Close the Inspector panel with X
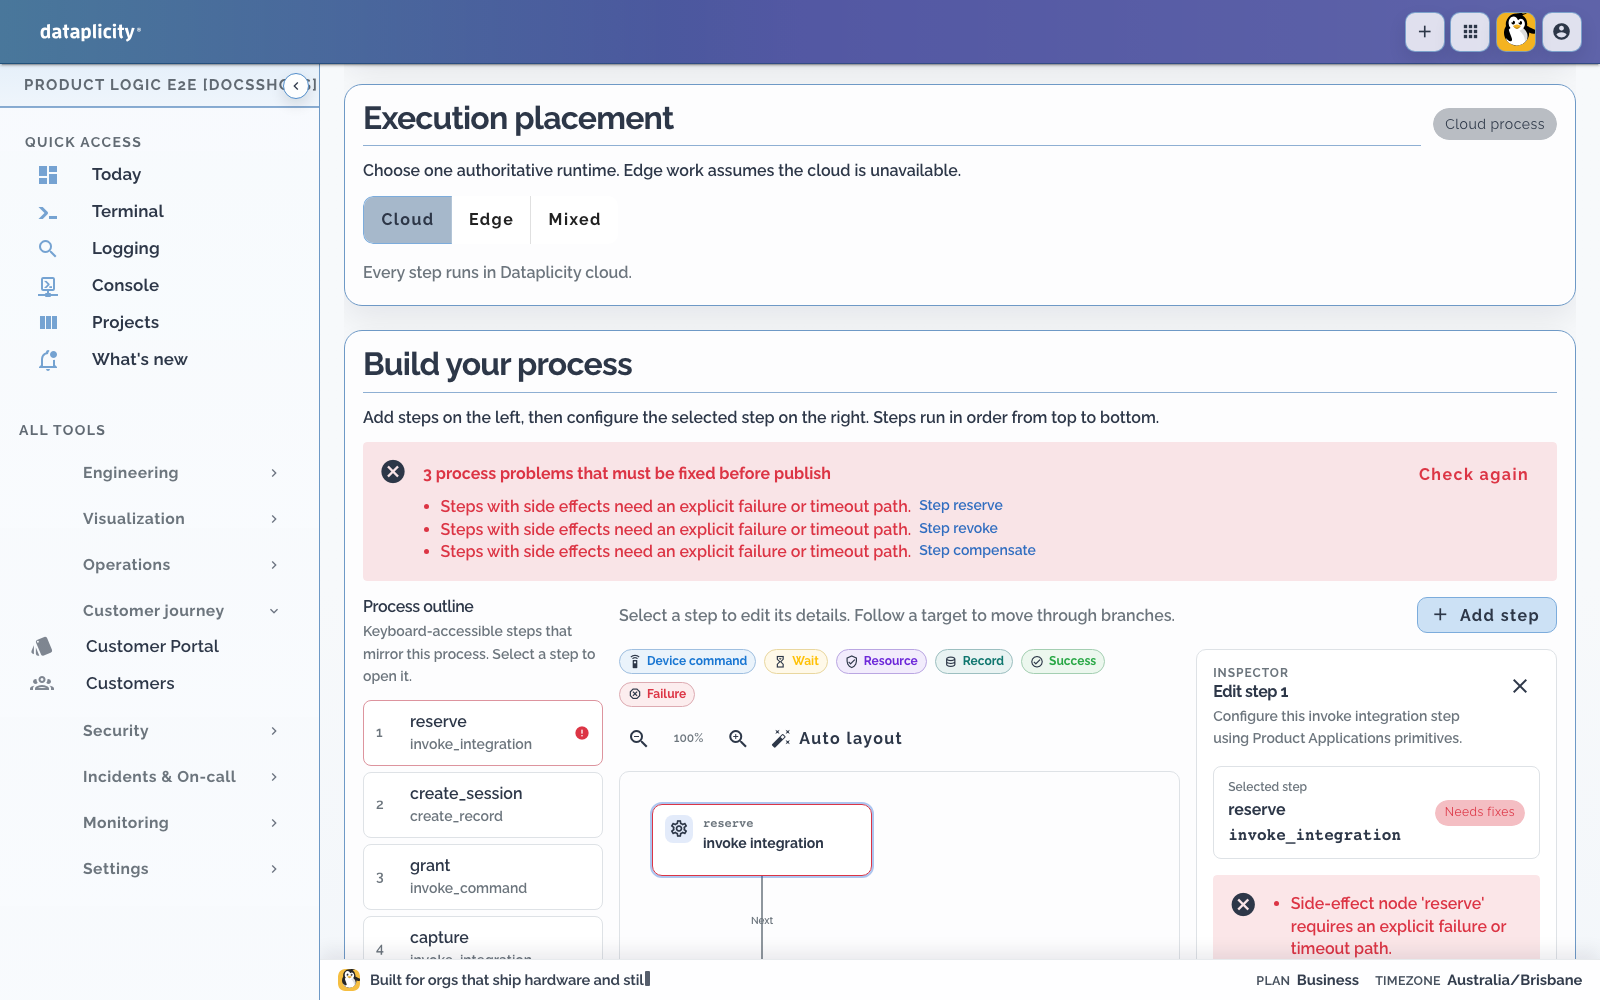 tap(1520, 686)
